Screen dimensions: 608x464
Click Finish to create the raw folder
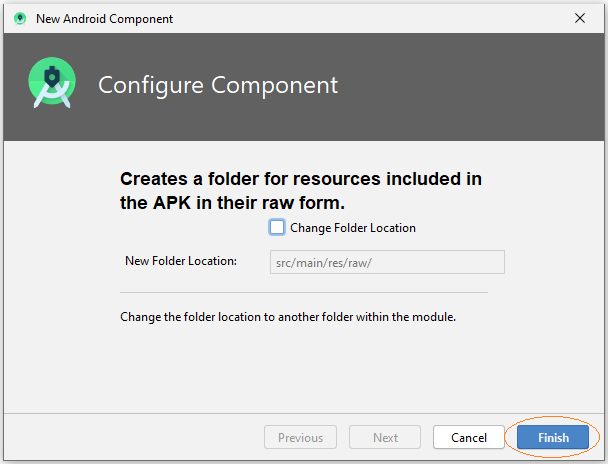[x=553, y=437]
